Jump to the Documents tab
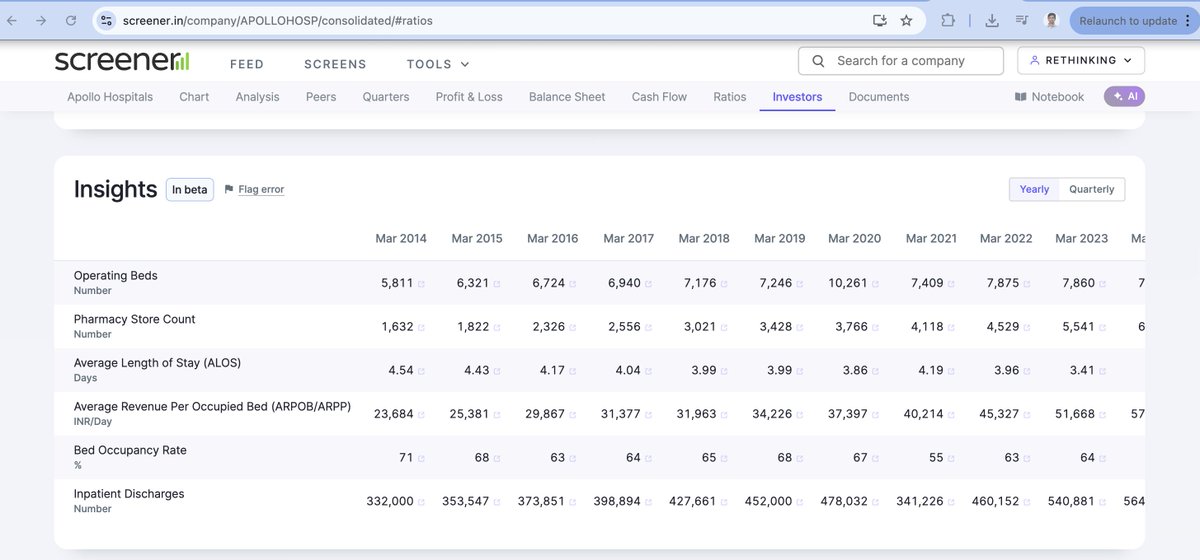 (879, 97)
